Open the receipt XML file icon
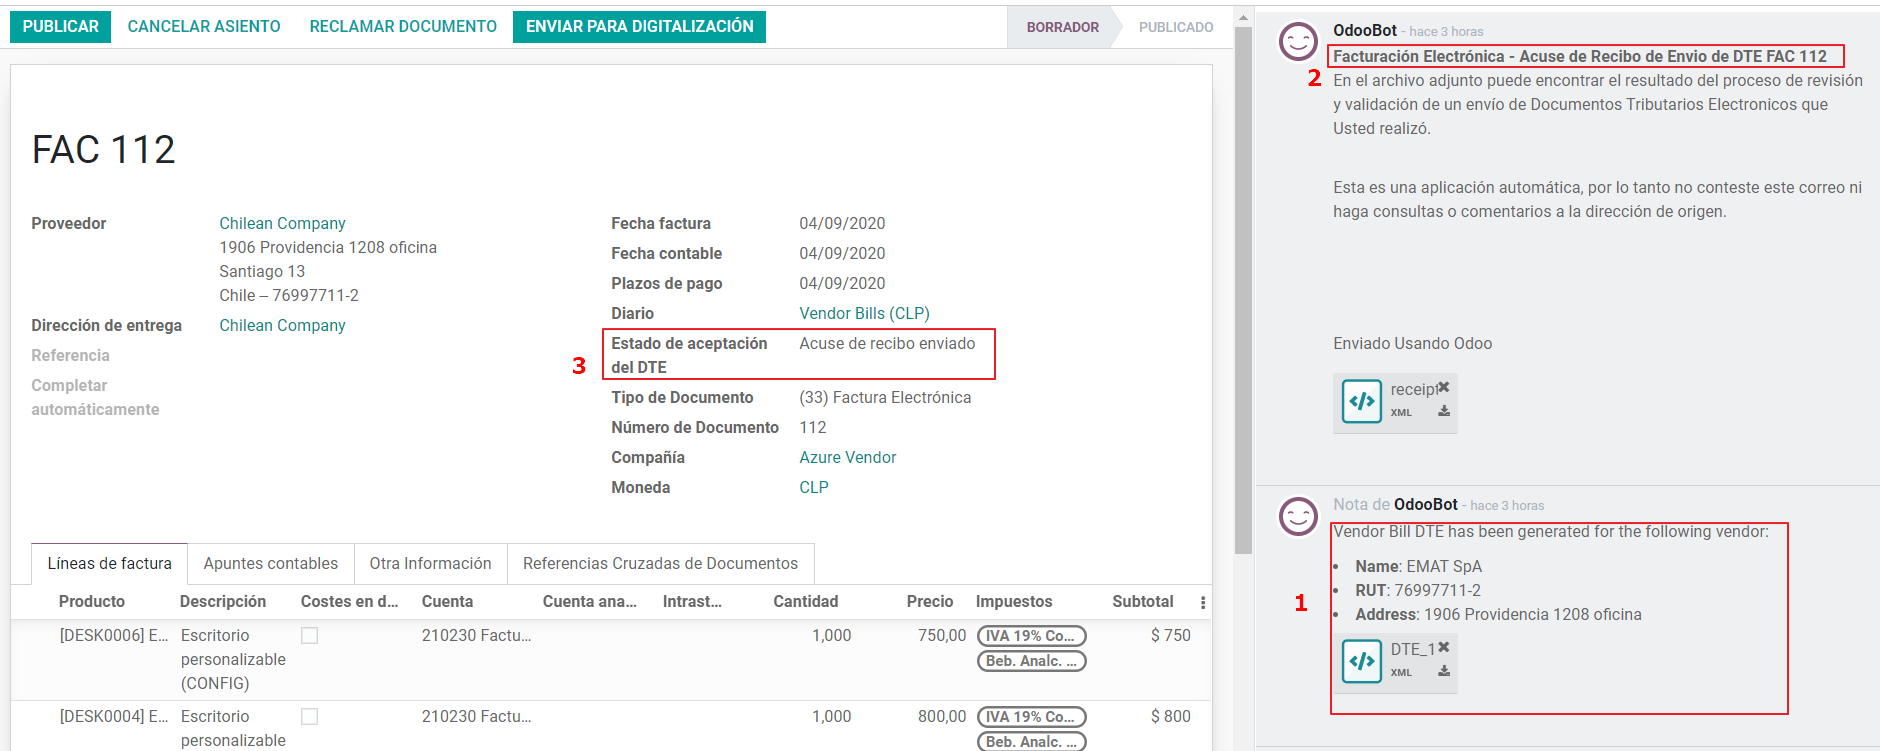The width and height of the screenshot is (1880, 751). (x=1361, y=402)
